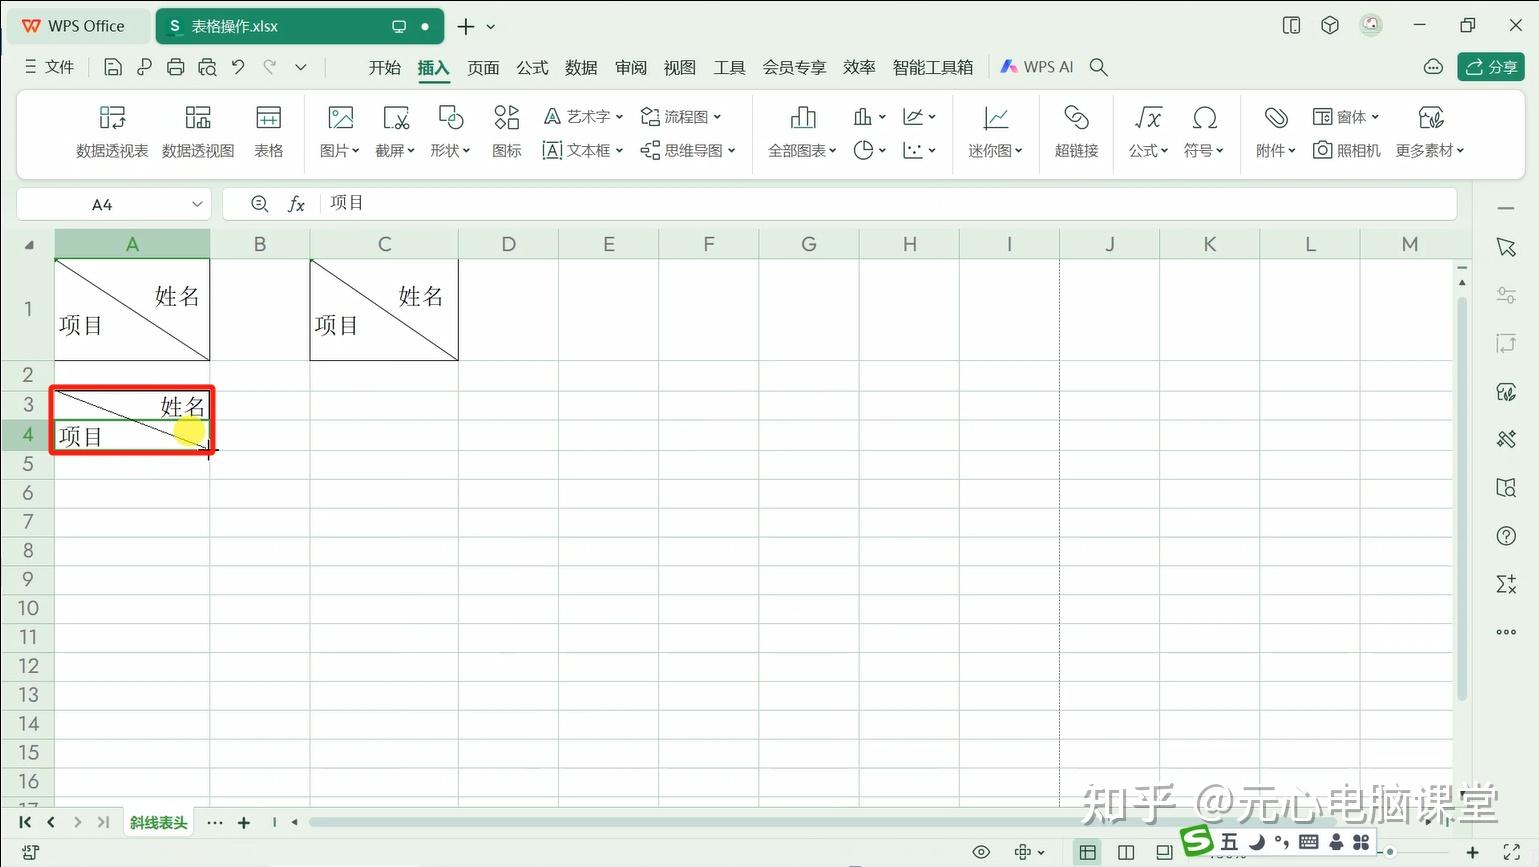Switch to the 数据 ribbon tab

[580, 67]
